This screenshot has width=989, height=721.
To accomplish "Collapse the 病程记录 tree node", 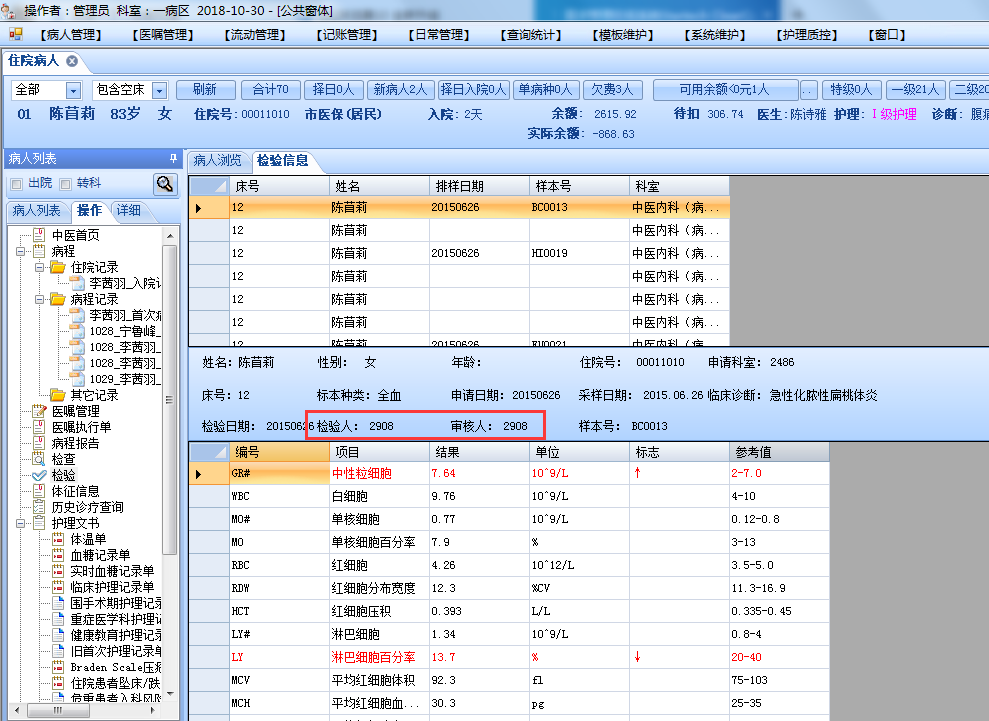I will click(39, 299).
